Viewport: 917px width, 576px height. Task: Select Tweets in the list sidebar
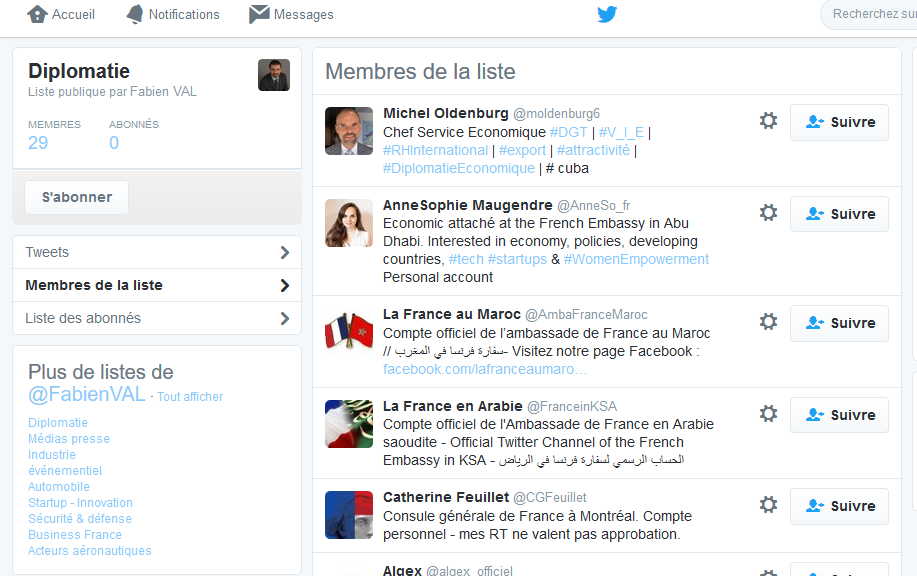[x=47, y=252]
